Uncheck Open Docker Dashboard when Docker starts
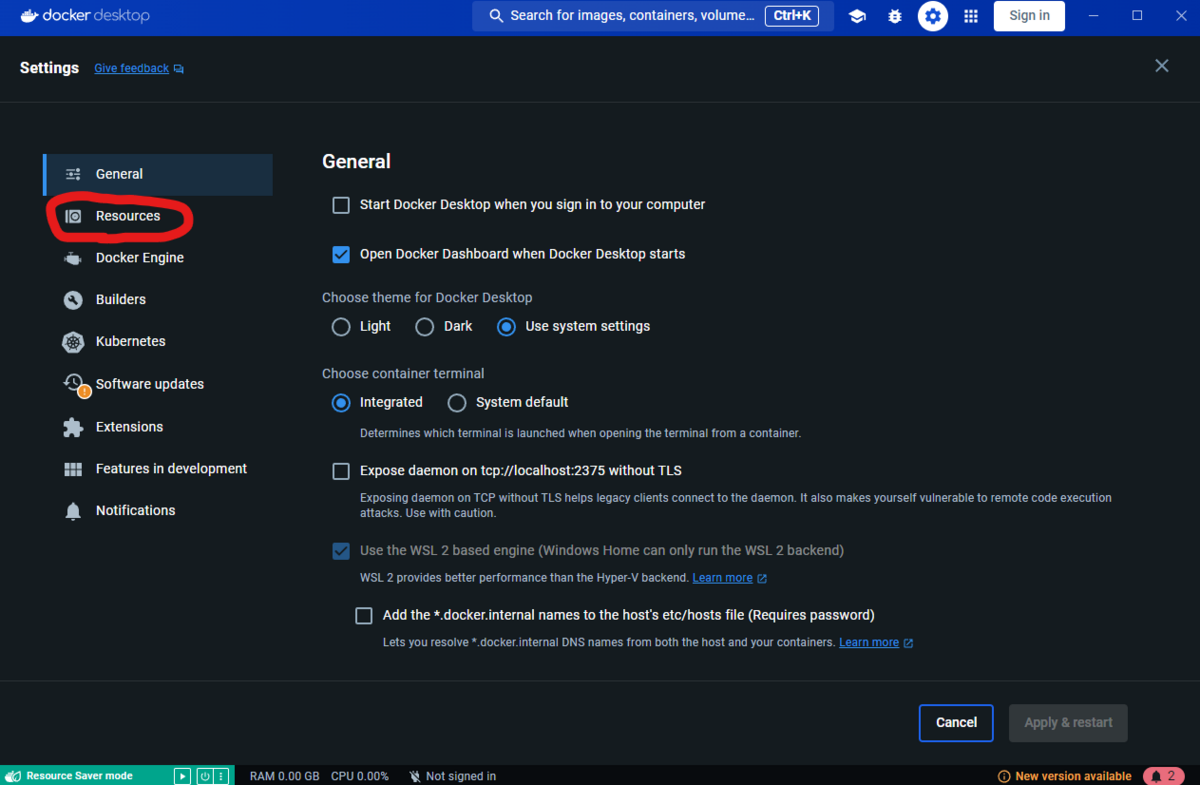 341,255
